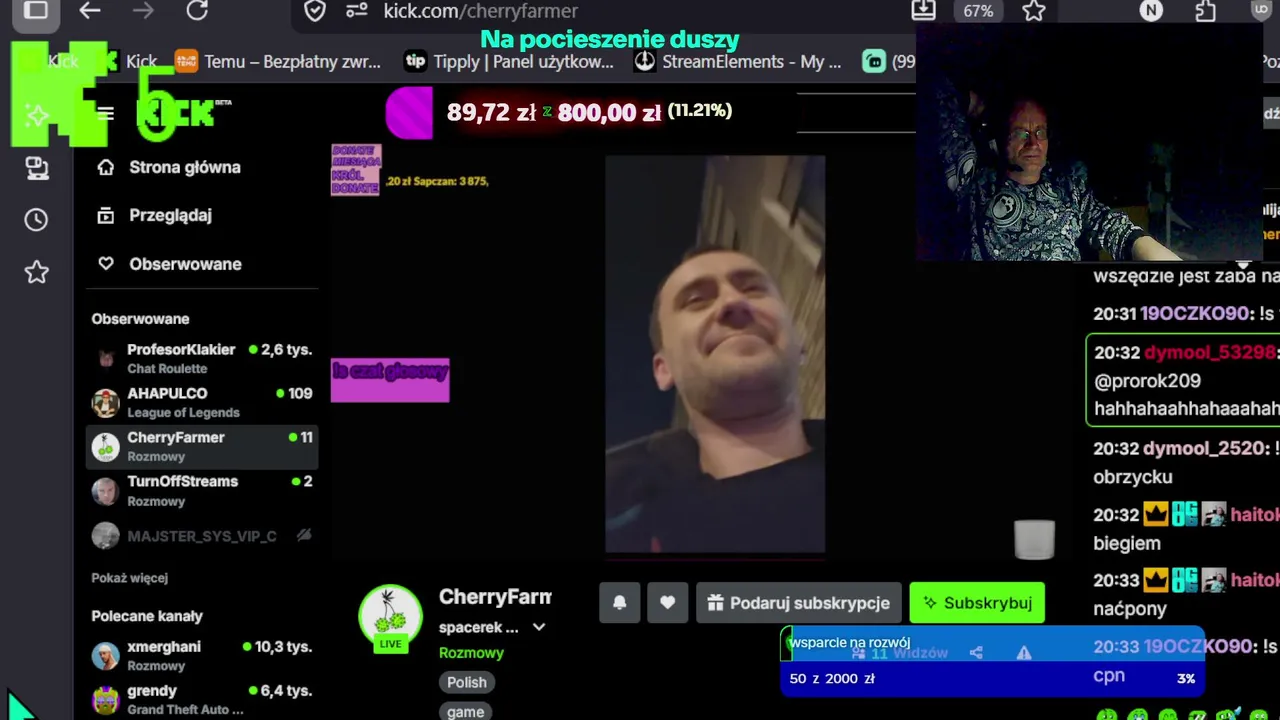The image size is (1280, 720).
Task: Open site permissions icon in address bar
Action: pos(356,11)
